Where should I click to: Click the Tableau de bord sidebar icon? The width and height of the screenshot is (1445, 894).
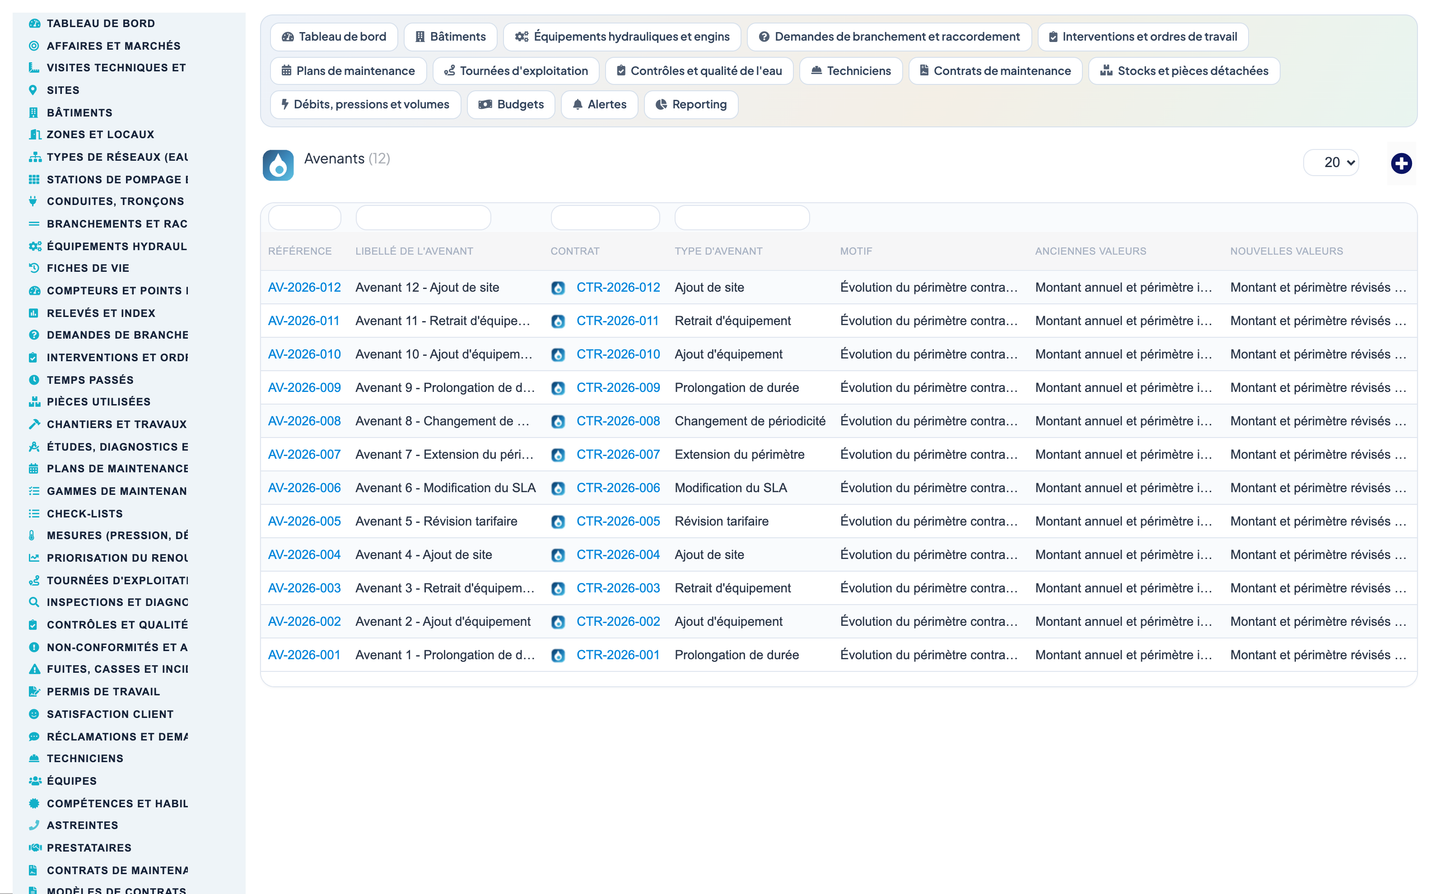34,23
